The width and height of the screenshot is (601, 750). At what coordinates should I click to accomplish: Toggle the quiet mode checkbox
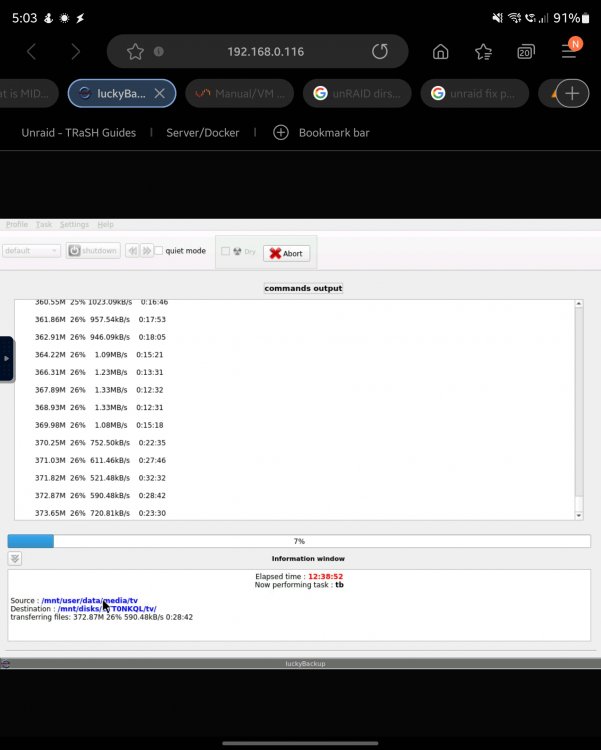tap(159, 250)
